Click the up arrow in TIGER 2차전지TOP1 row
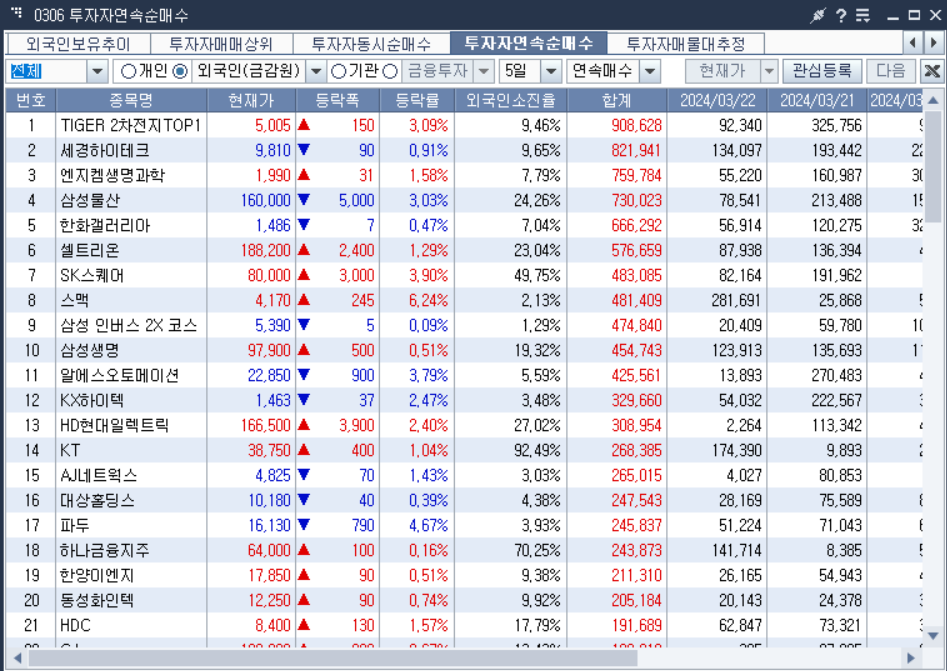Viewport: 947px width, 671px height. tap(304, 125)
